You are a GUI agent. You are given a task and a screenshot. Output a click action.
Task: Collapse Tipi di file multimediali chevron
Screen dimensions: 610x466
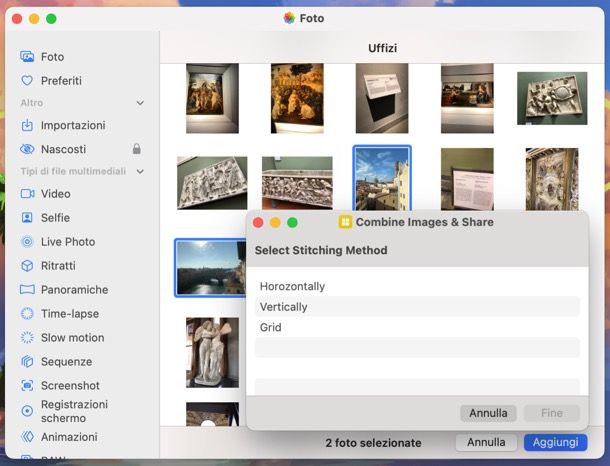140,172
